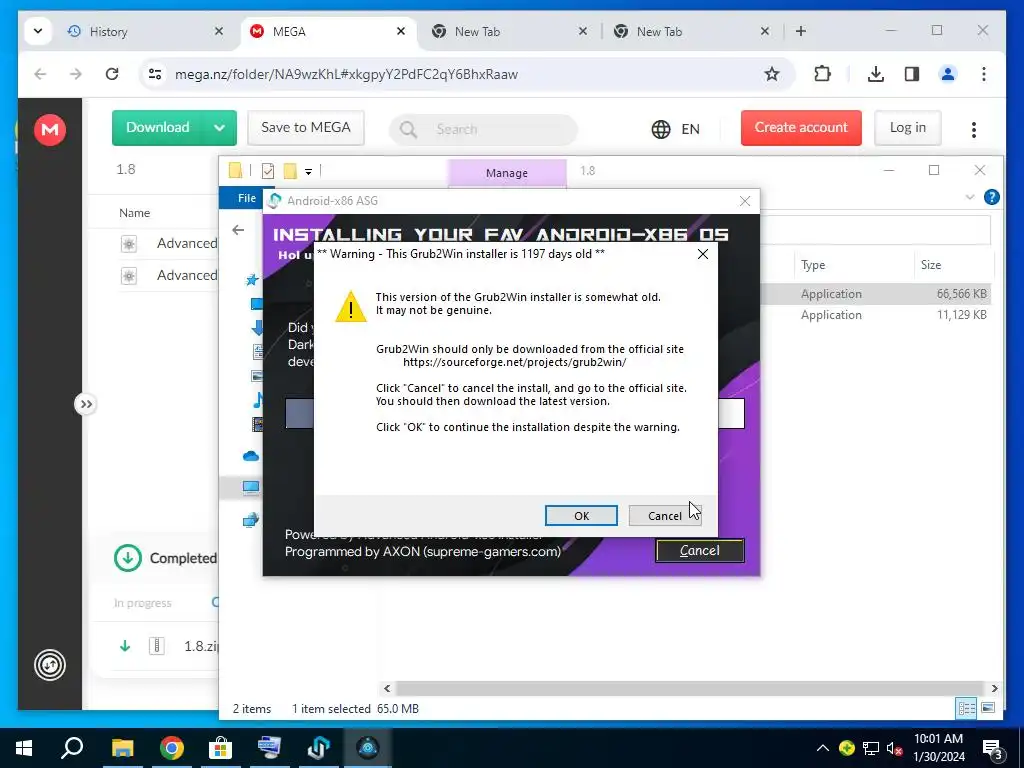The image size is (1024, 768).
Task: Reload the page in Chrome
Action: [x=112, y=74]
